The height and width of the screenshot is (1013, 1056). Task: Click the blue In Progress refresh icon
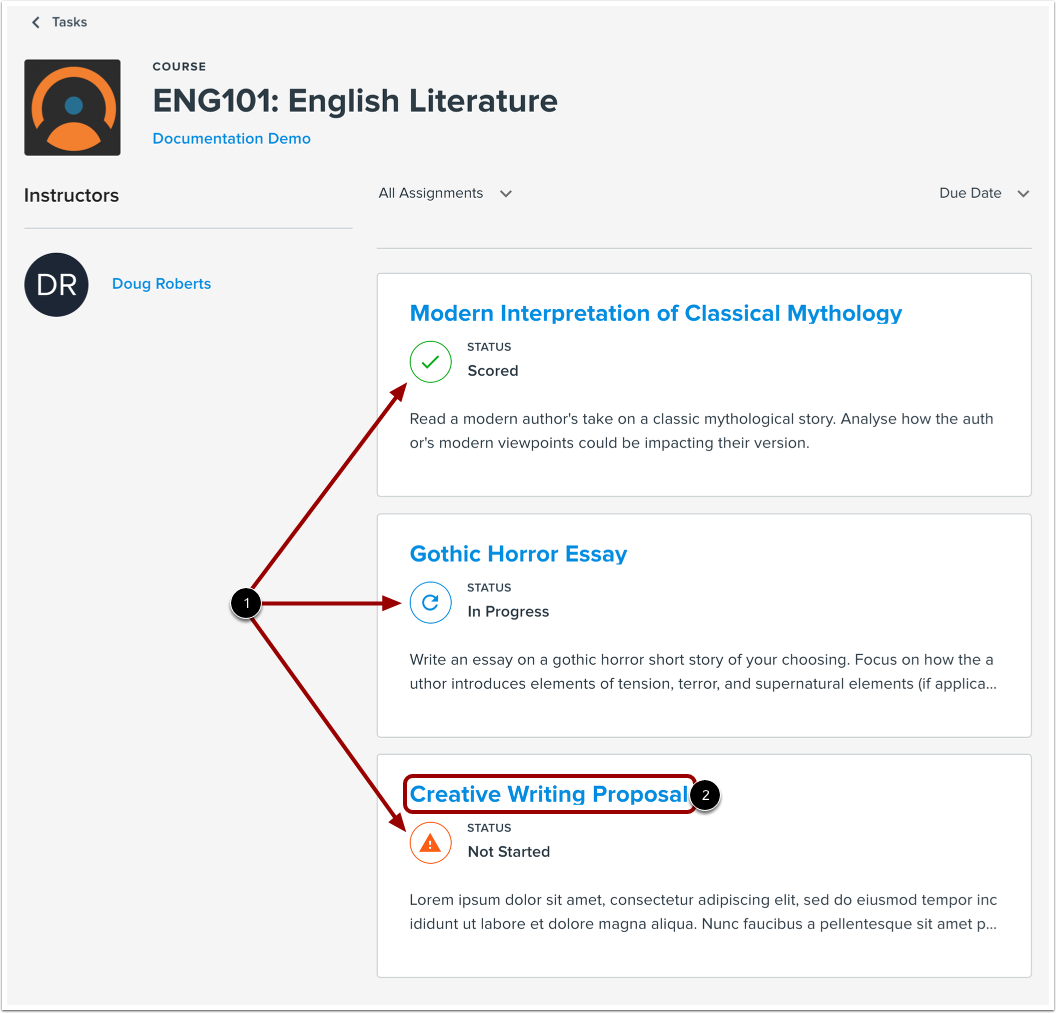pyautogui.click(x=430, y=603)
